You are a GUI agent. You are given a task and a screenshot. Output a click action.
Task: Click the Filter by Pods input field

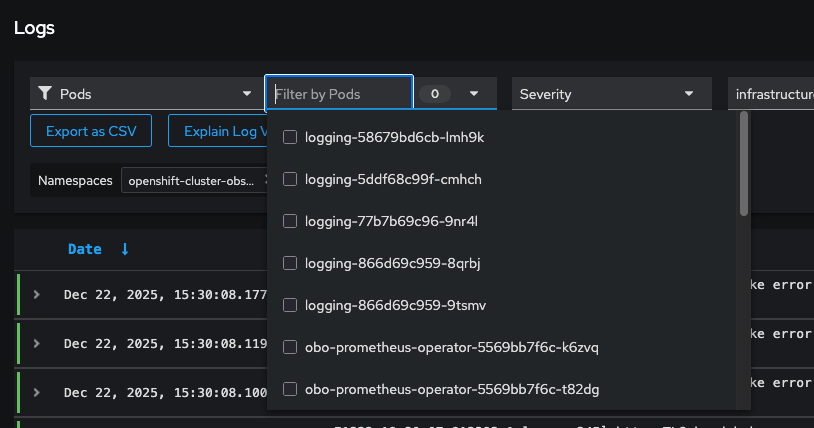[x=339, y=94]
